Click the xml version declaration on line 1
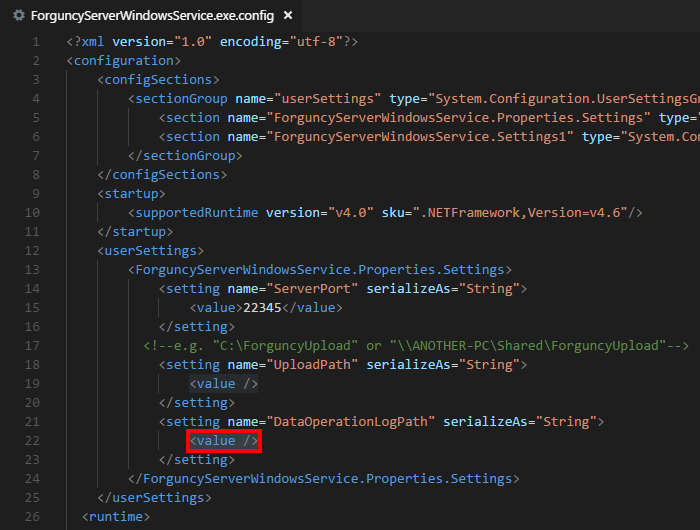 (x=212, y=42)
